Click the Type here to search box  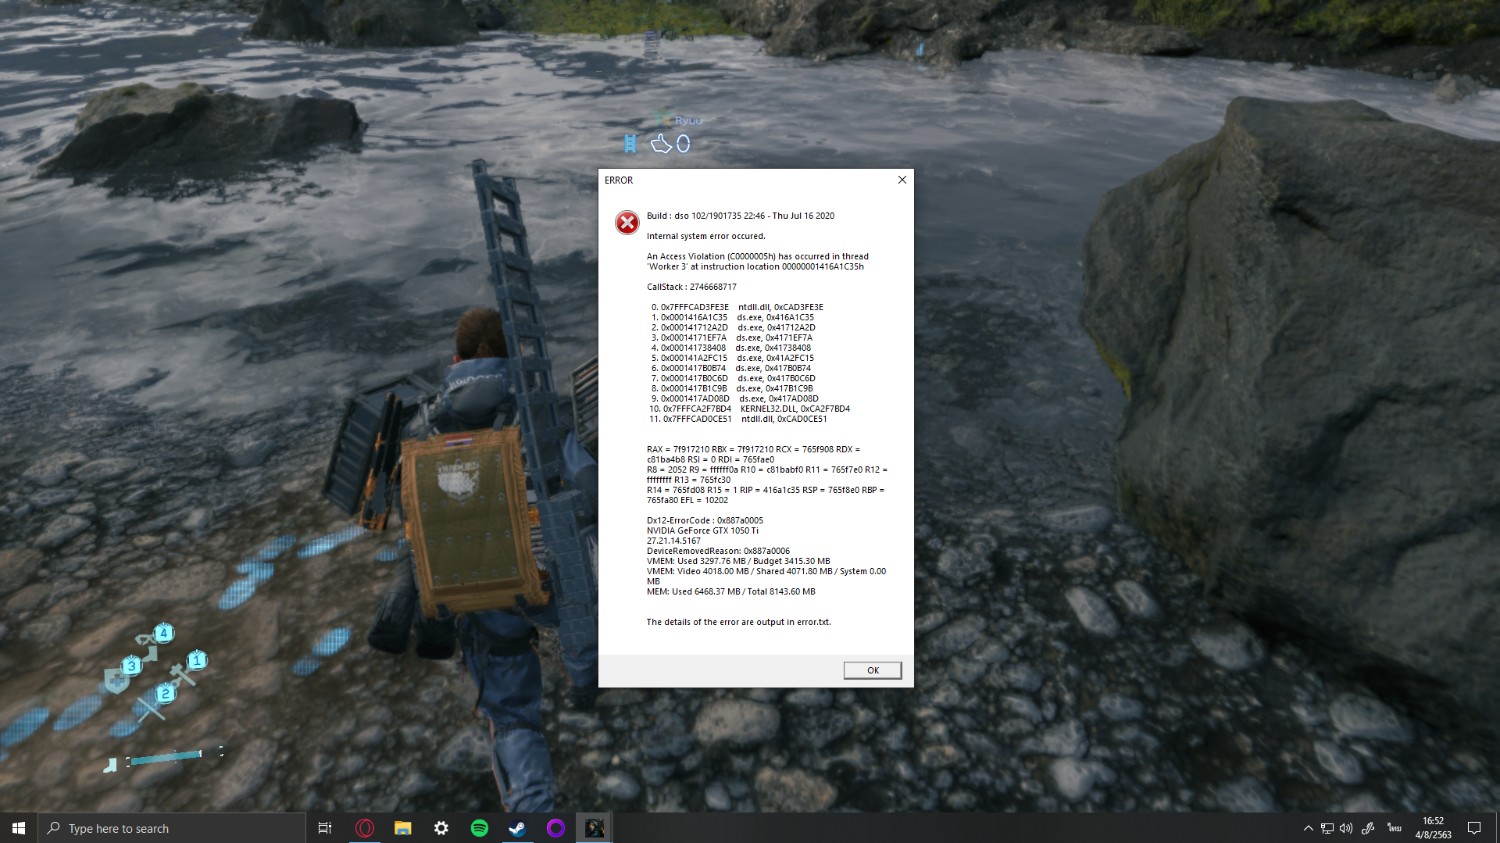tap(171, 828)
